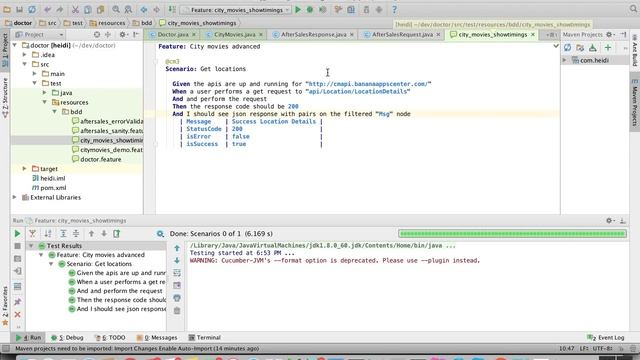Switch to the AfterSalesRequest.java tab
The image size is (640, 360).
(x=402, y=35)
